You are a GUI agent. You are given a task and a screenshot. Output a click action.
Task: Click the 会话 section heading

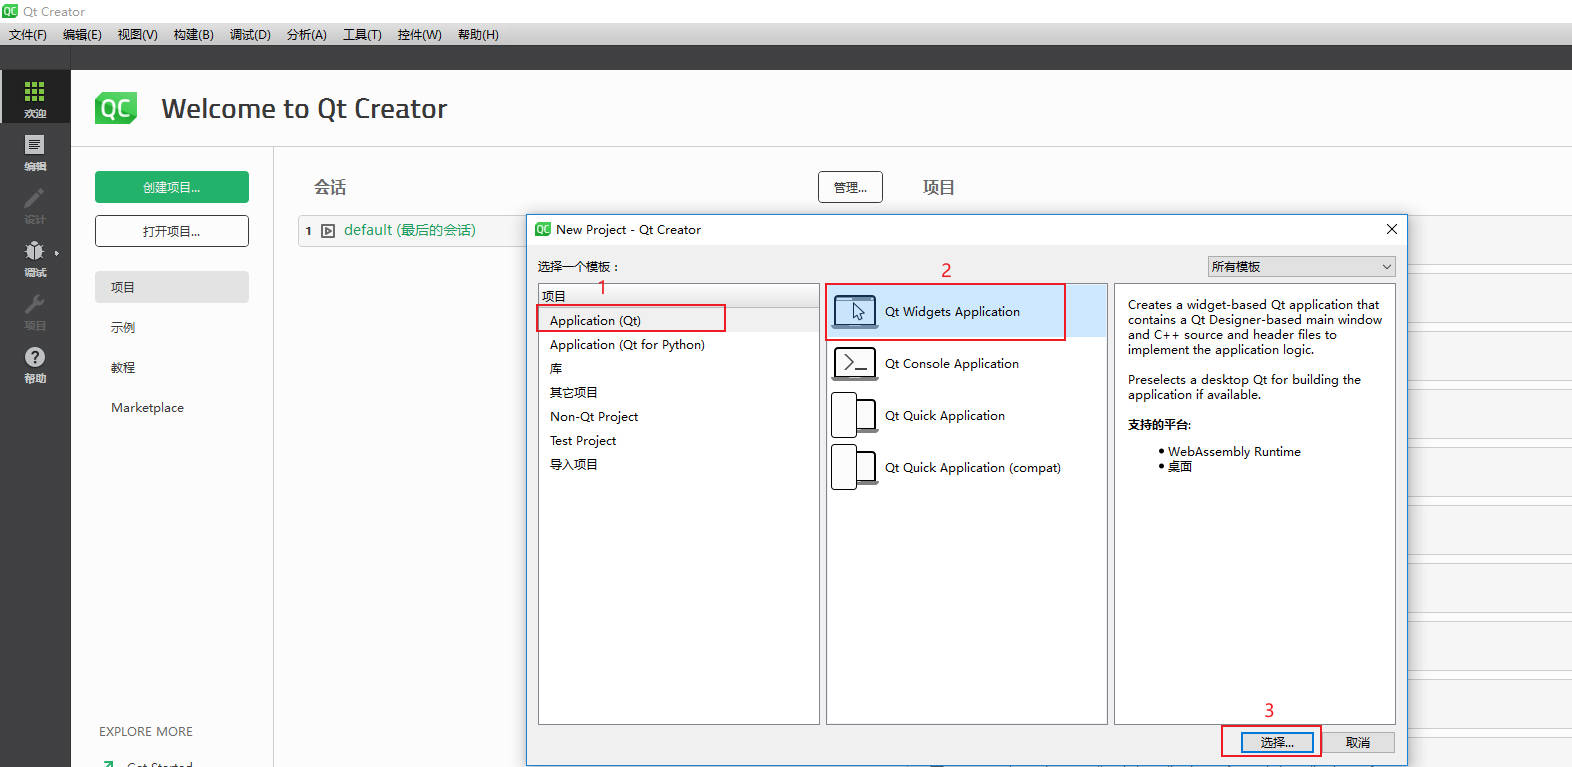tap(330, 187)
